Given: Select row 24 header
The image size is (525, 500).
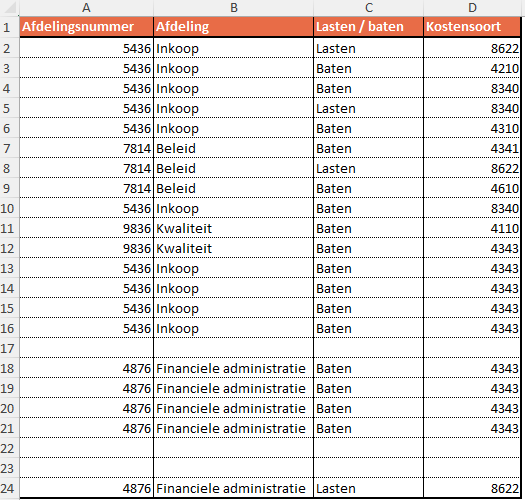Looking at the screenshot, I should [x=9, y=488].
